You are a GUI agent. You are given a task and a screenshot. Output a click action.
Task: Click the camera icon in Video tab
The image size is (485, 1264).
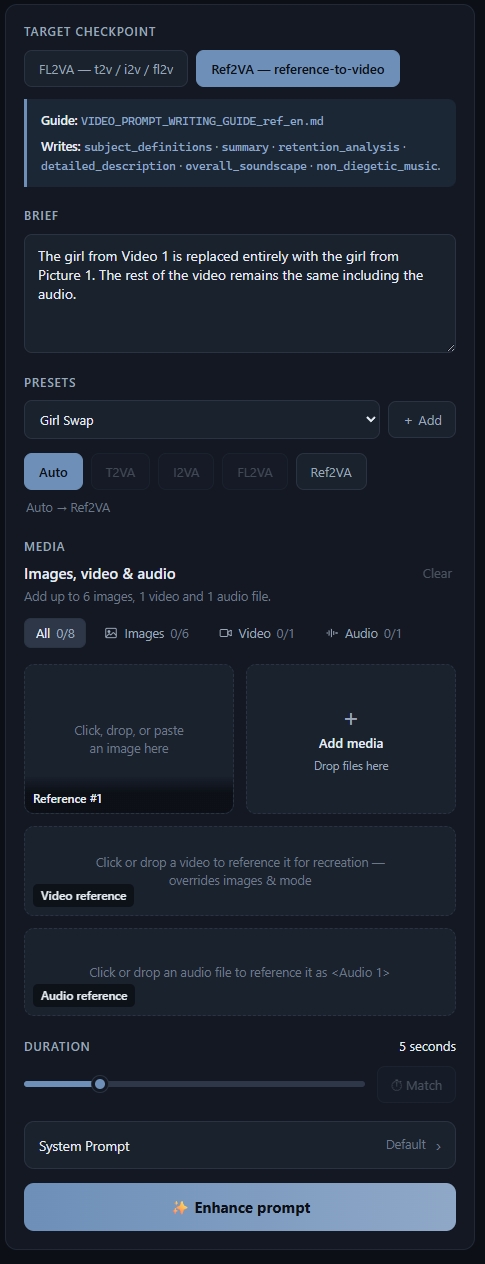[x=225, y=633]
